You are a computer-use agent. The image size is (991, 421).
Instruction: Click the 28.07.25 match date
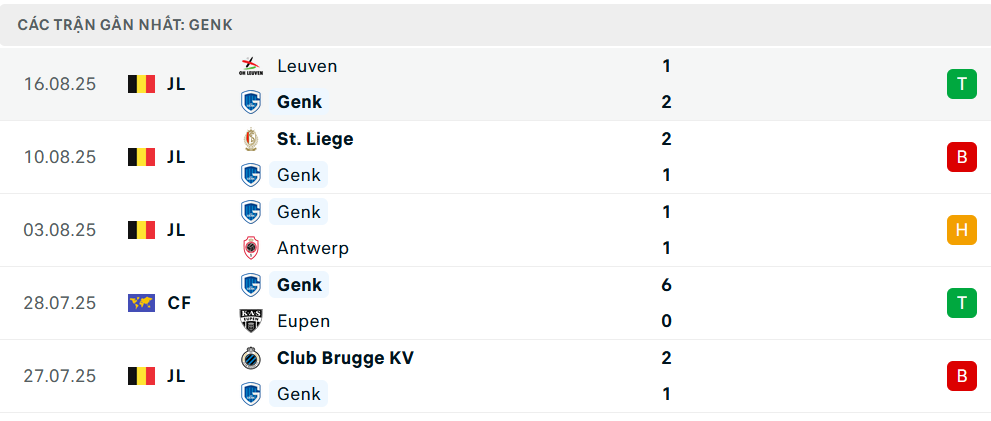pyautogui.click(x=60, y=303)
